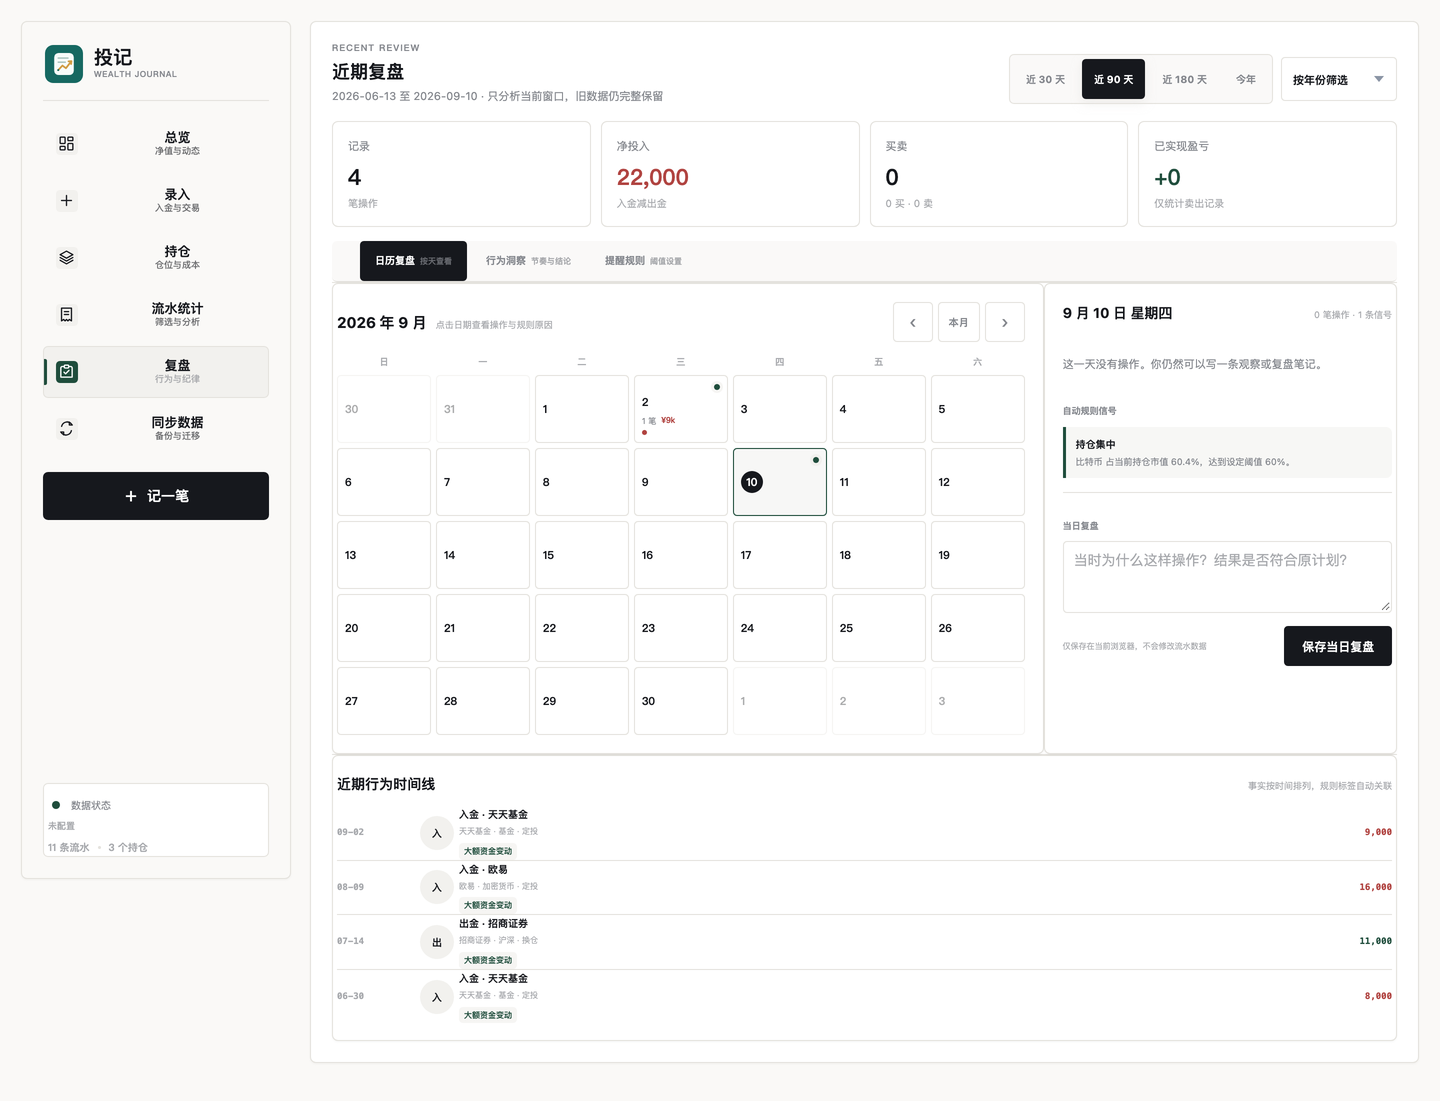
Task: Select September 15 on the calendar
Action: point(582,555)
